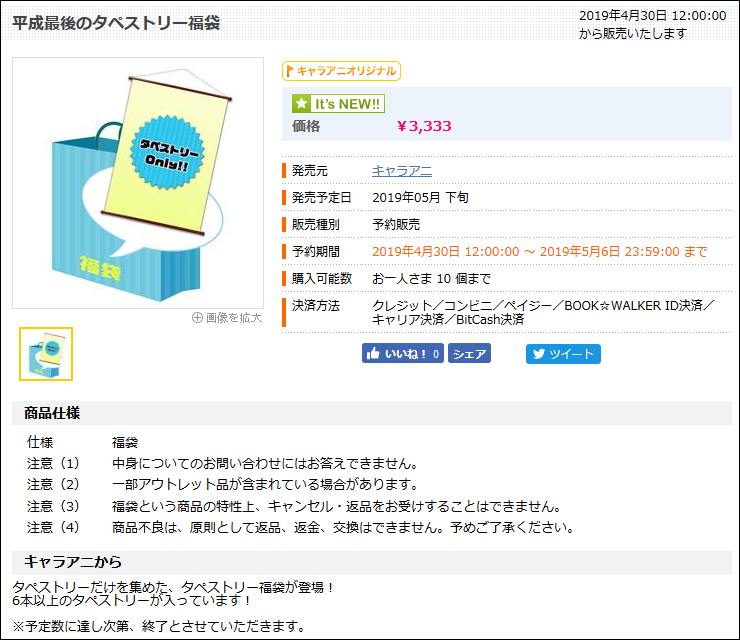Click the like count showing 0
This screenshot has height=640, width=740.
point(436,354)
